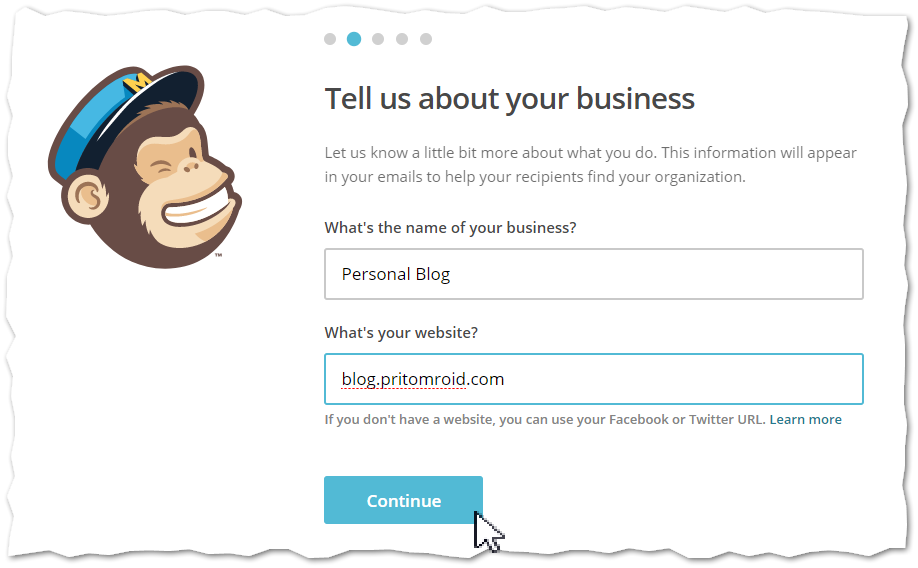Click the yellow M badge on Freddie's hat
Viewport: 918px width, 568px height.
point(138,81)
